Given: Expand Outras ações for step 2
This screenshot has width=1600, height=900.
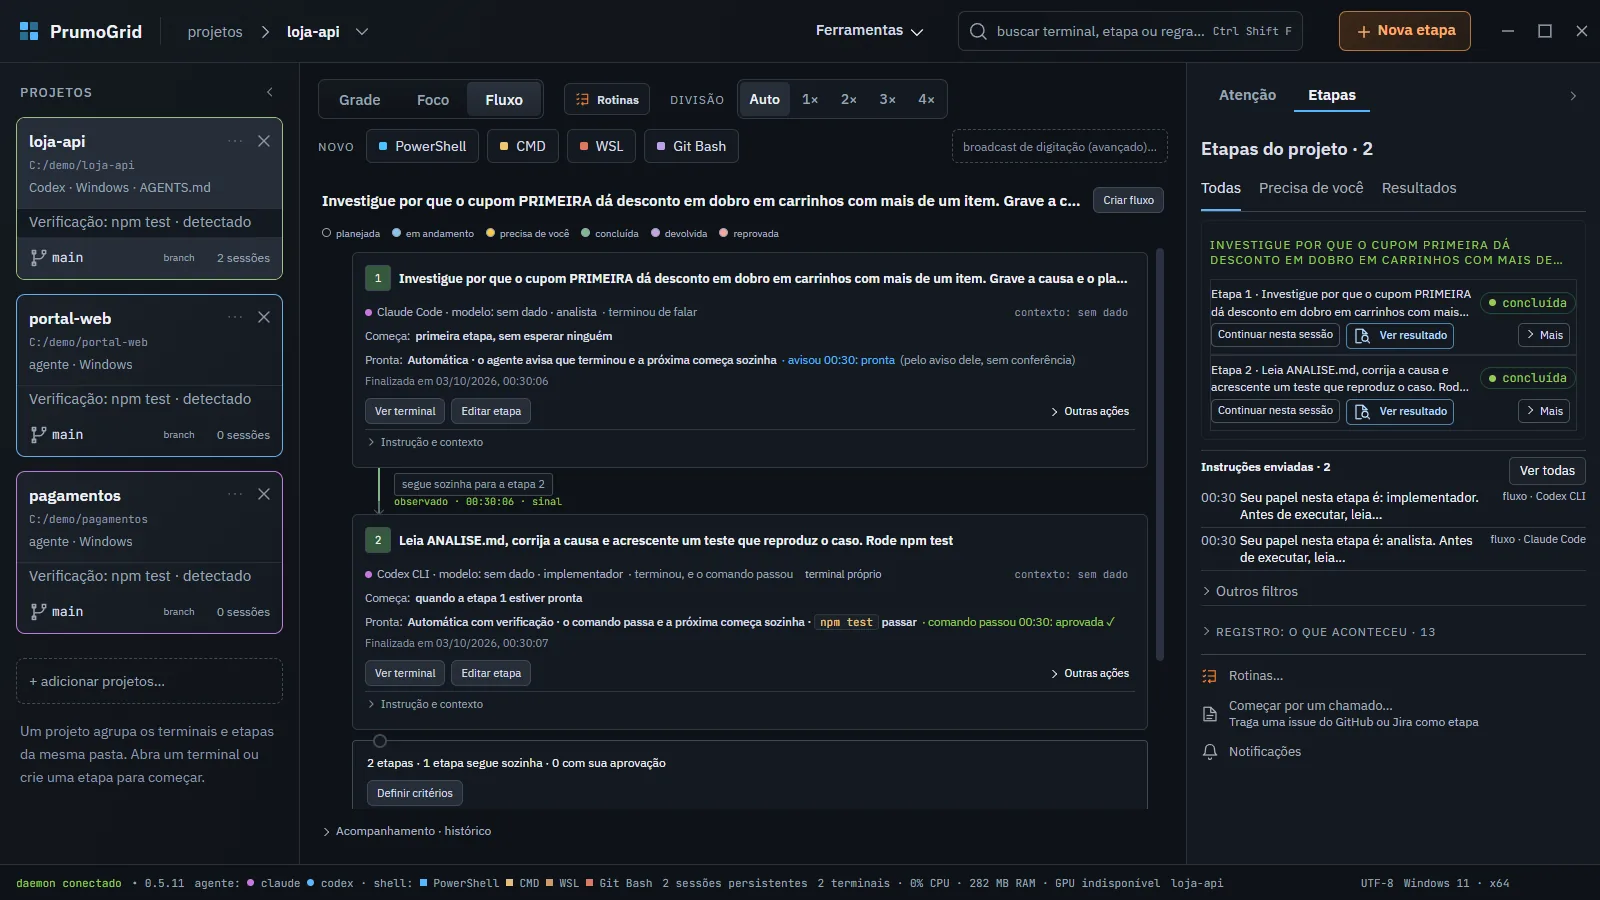Looking at the screenshot, I should (x=1090, y=674).
